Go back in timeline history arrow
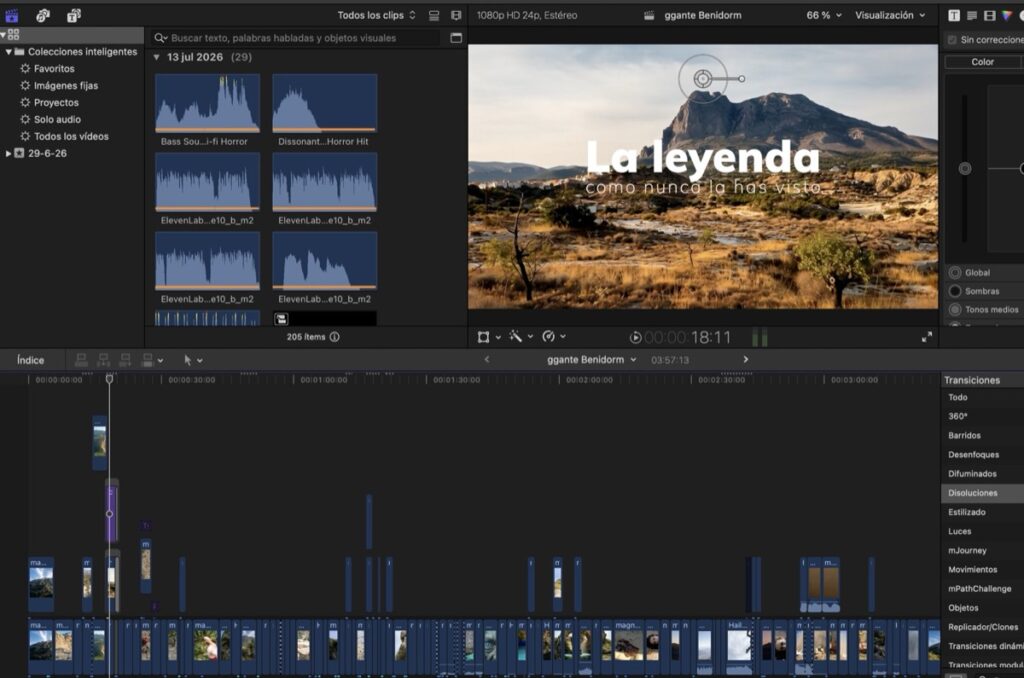This screenshot has height=678, width=1024. [487, 359]
